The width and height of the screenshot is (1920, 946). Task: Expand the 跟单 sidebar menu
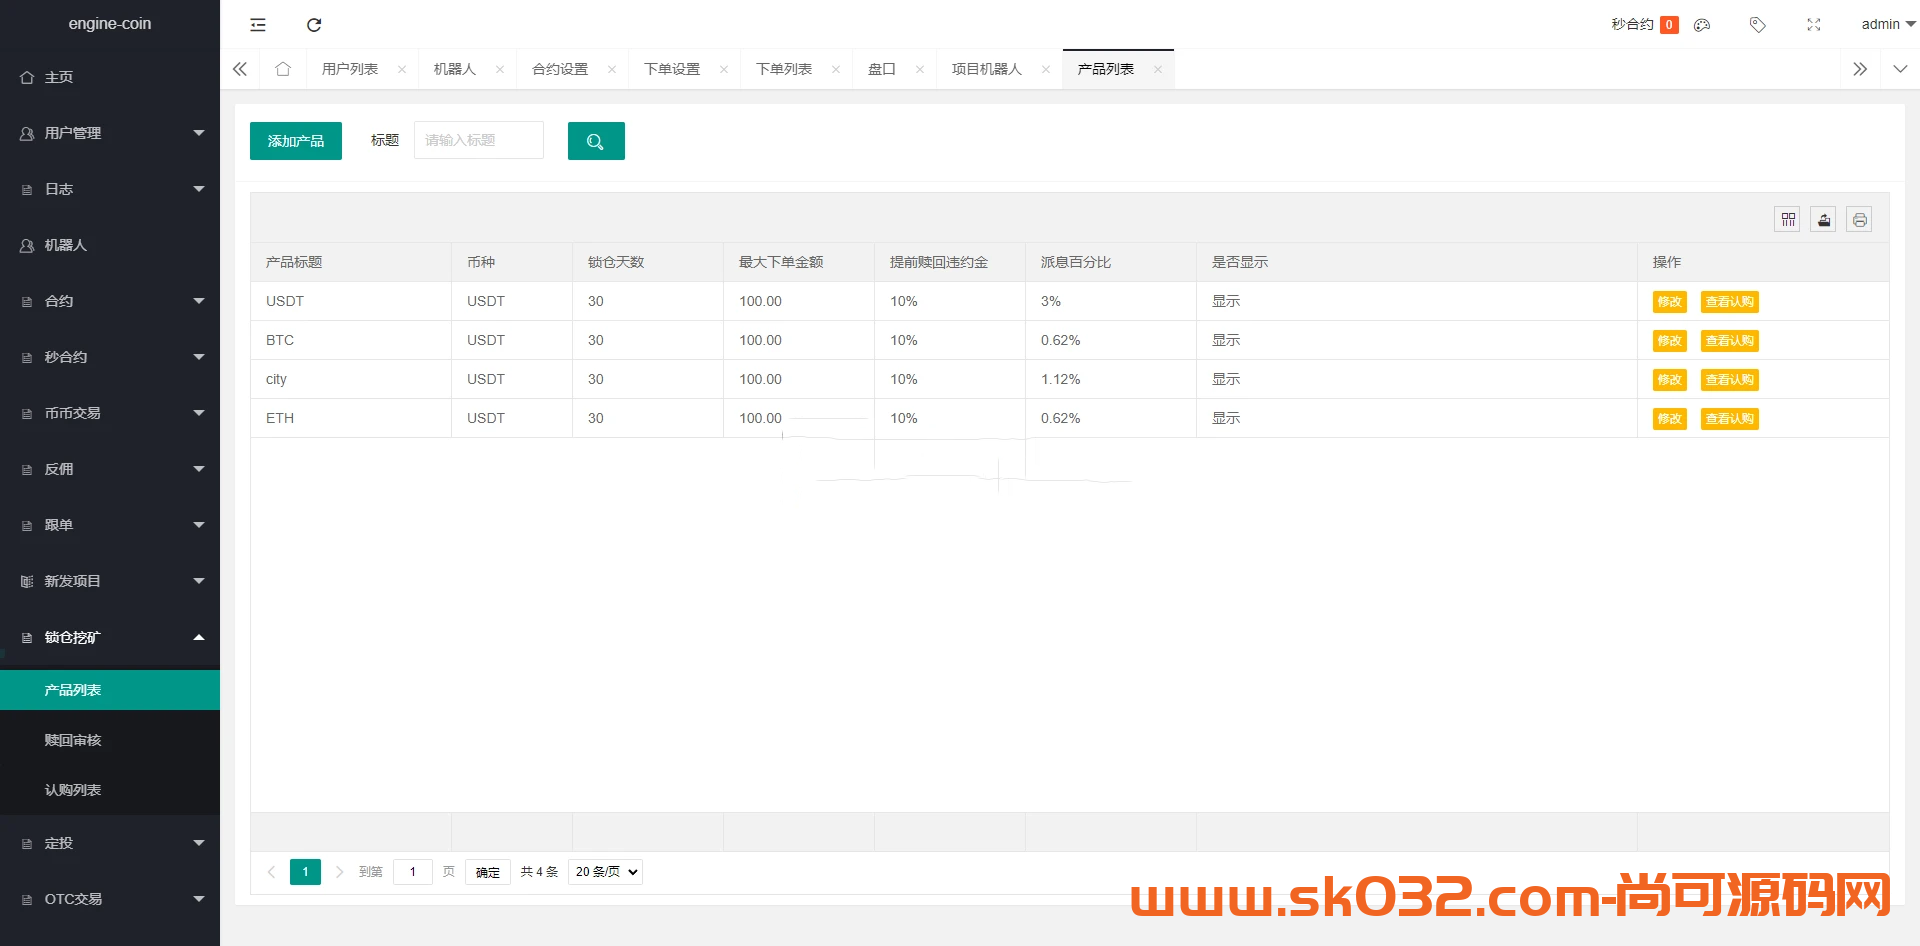point(110,525)
